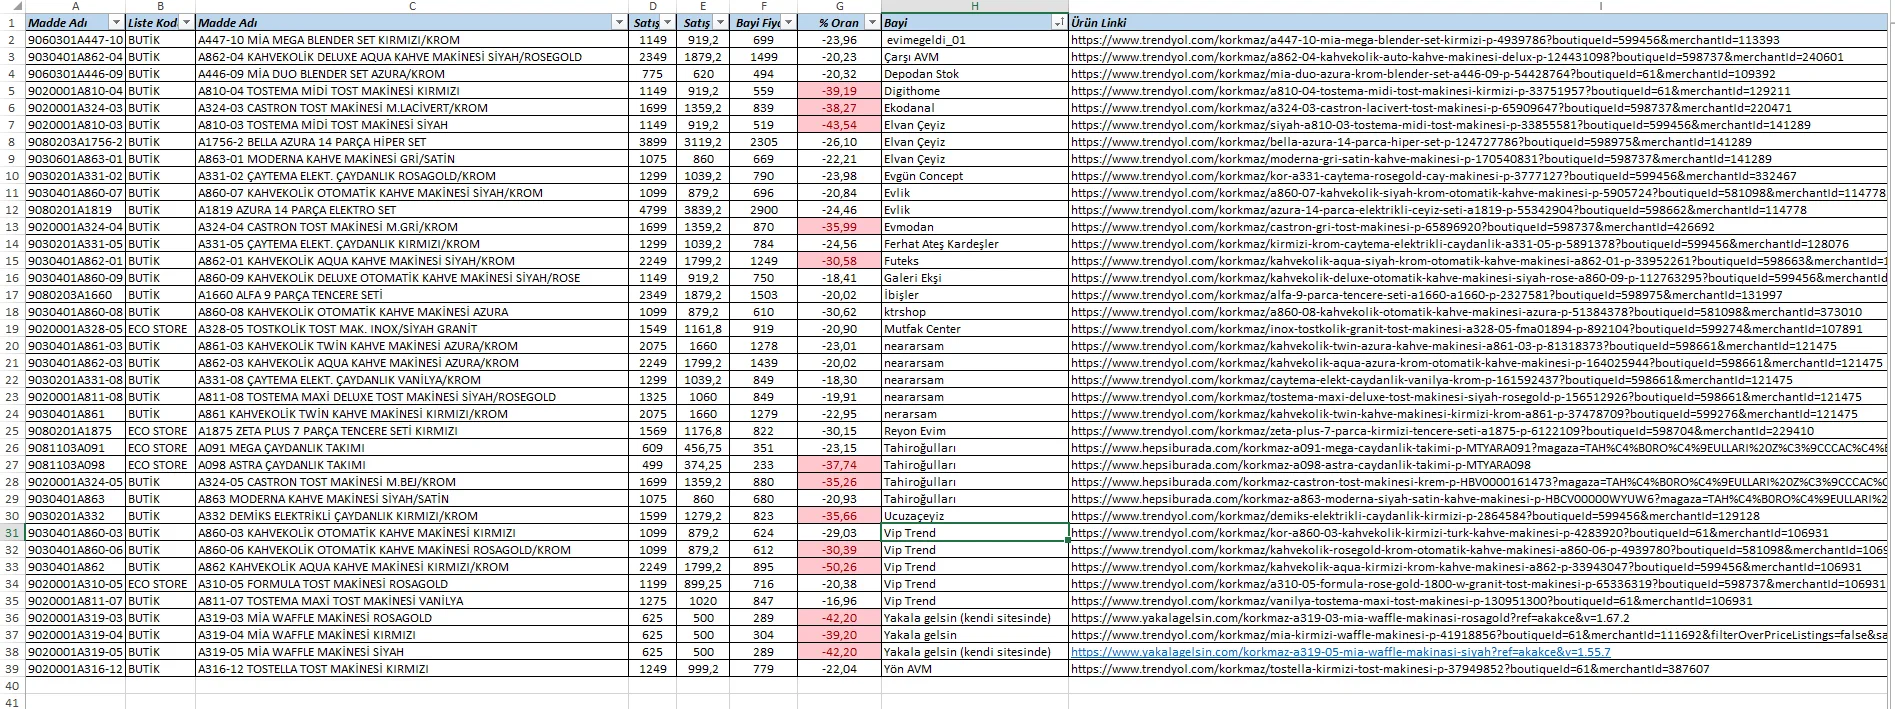
Task: Select row 20 by its row number
Action: [12, 346]
